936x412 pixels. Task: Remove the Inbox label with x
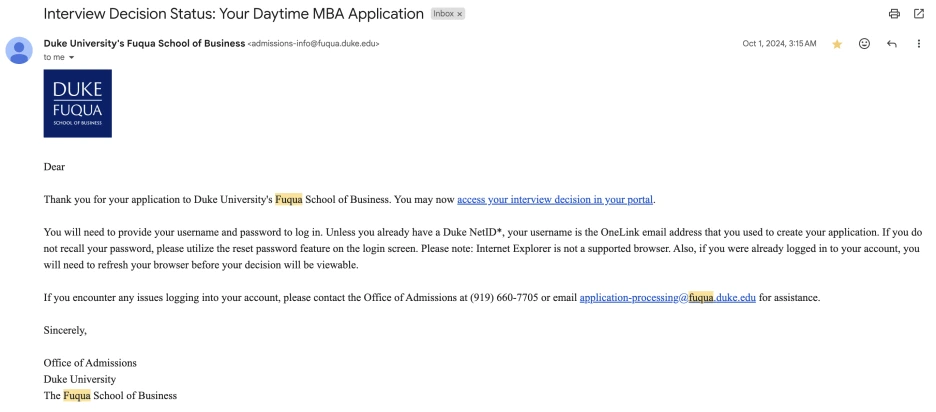point(460,14)
